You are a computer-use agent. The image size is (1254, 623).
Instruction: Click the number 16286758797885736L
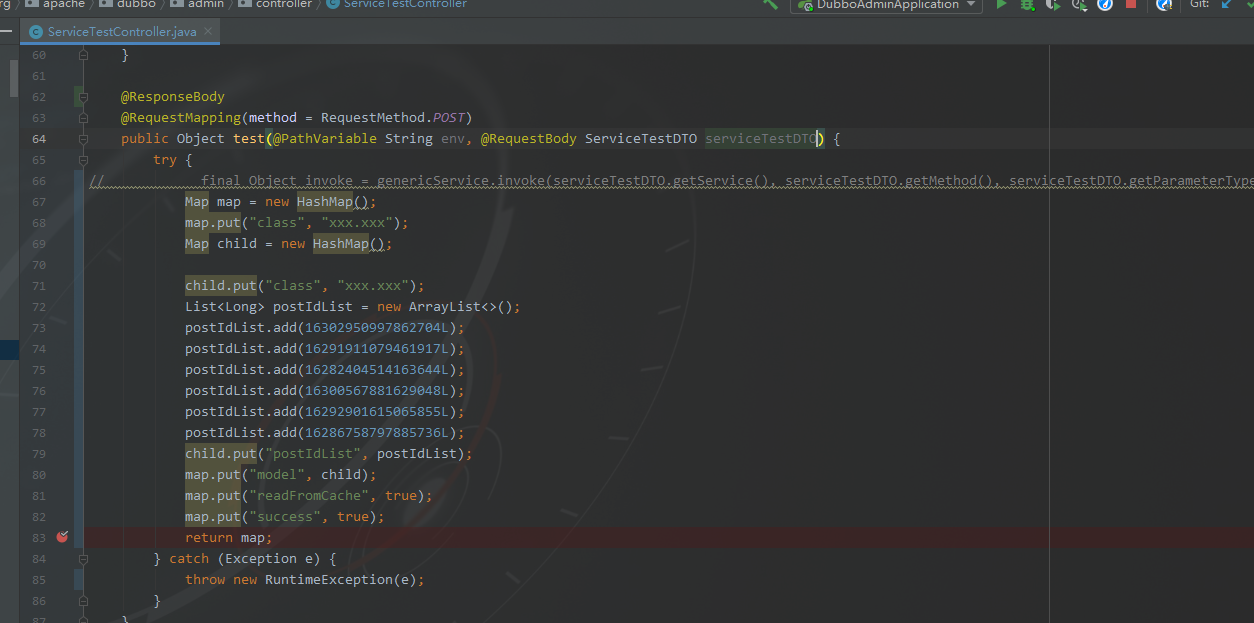point(377,433)
